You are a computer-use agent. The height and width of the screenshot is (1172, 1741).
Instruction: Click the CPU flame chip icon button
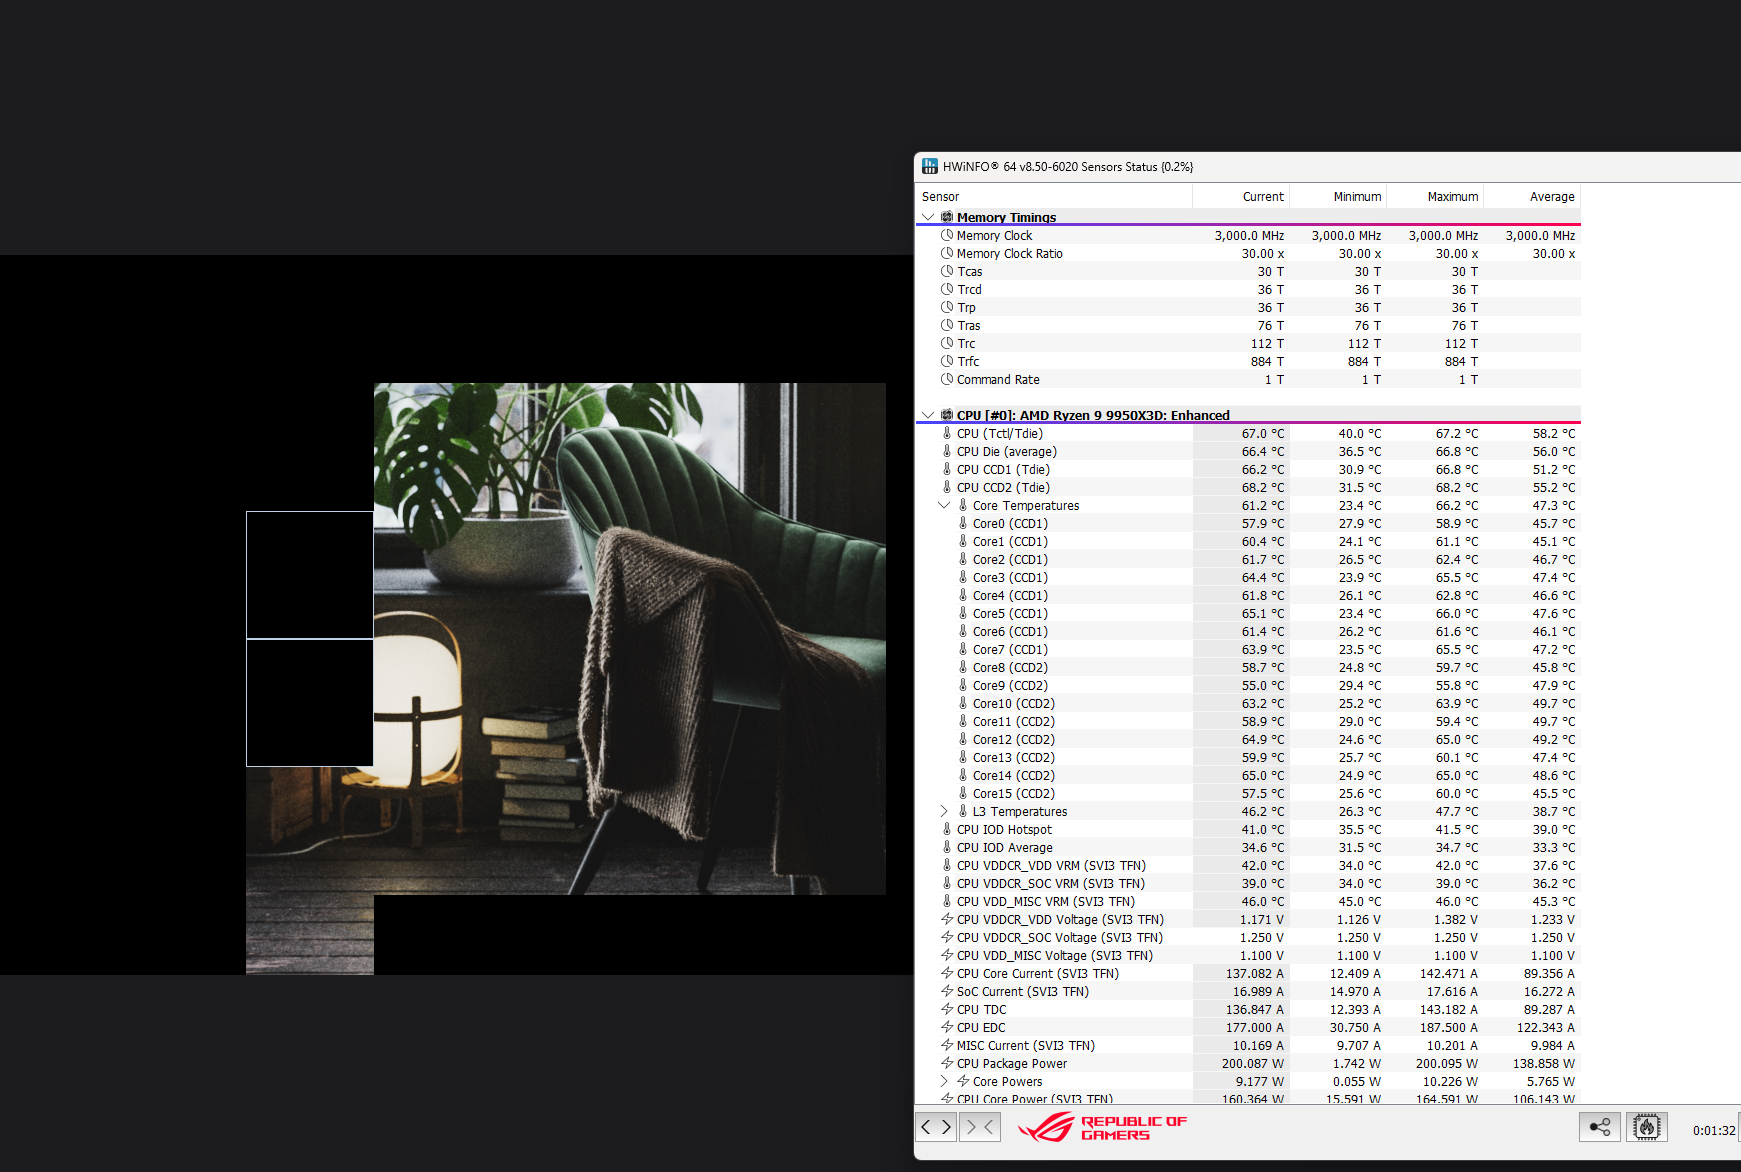point(1646,1127)
